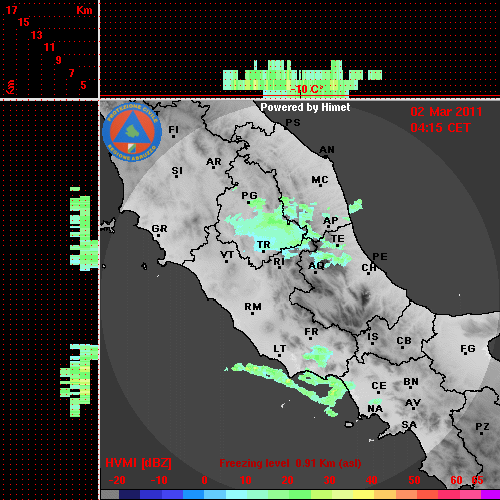The height and width of the screenshot is (500, 500).
Task: Click the GR city label
Action: coord(159,229)
